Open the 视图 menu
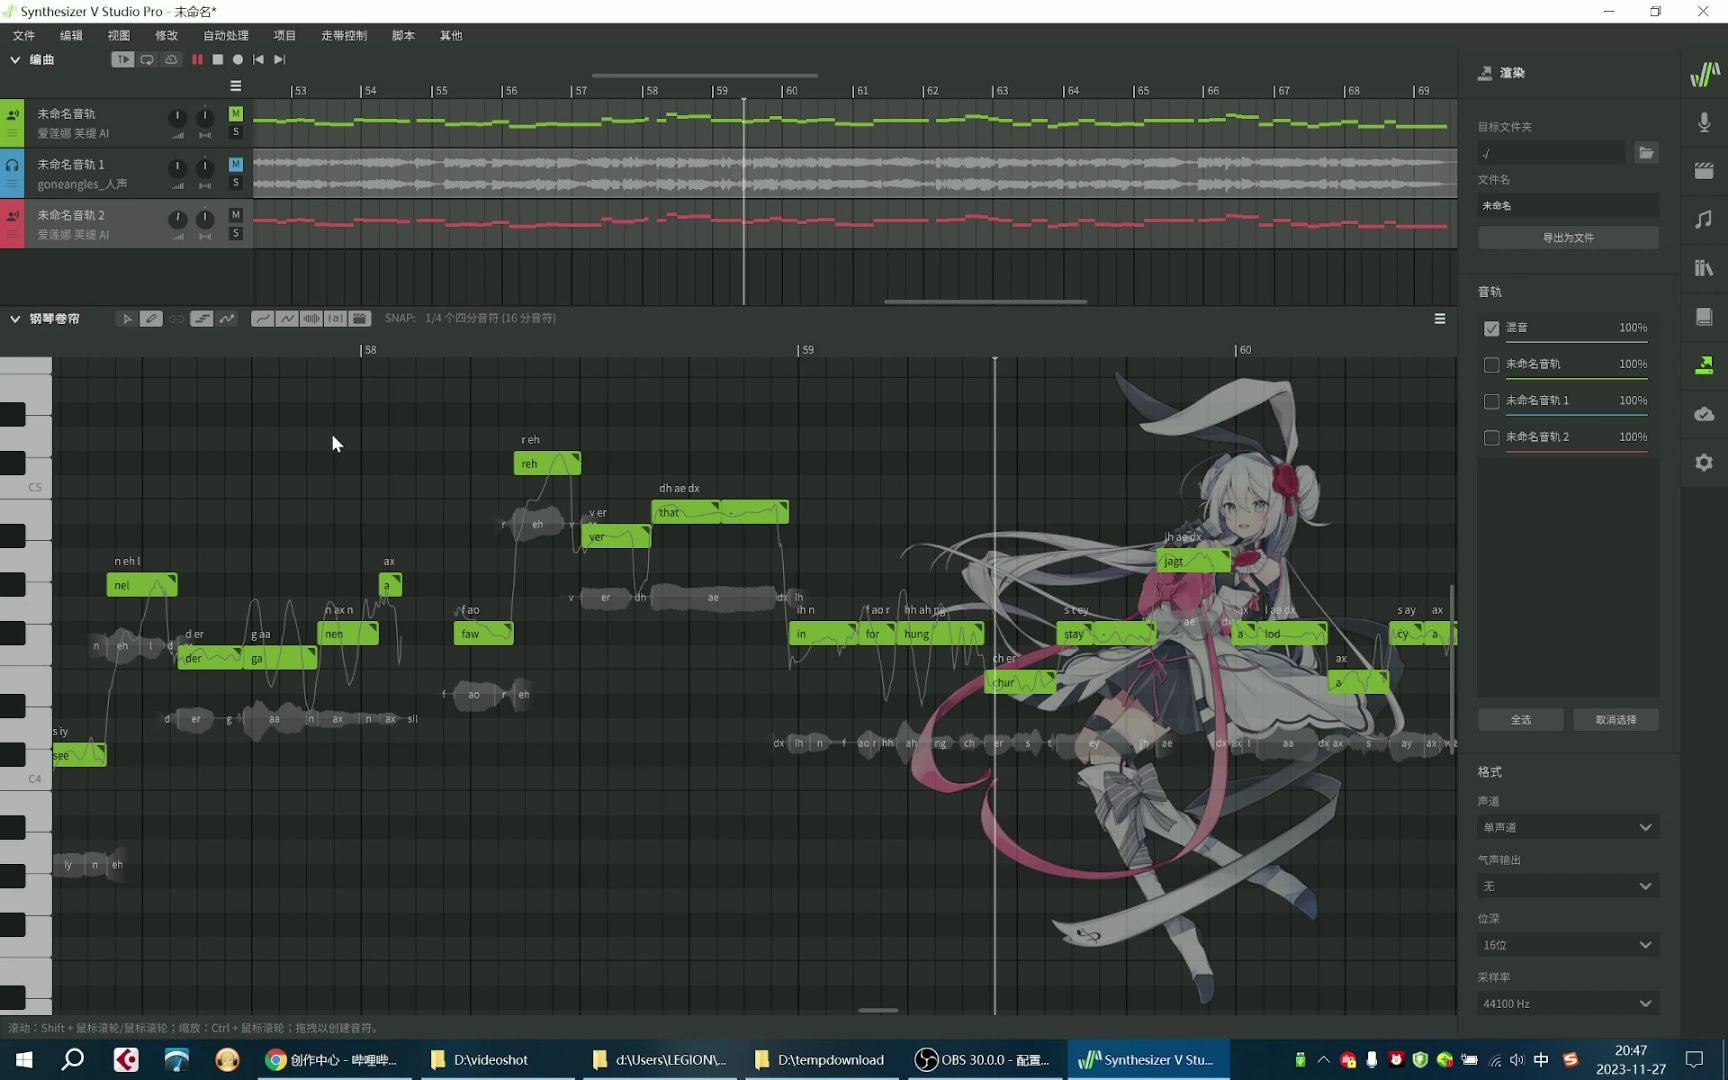This screenshot has height=1080, width=1728. [x=119, y=36]
